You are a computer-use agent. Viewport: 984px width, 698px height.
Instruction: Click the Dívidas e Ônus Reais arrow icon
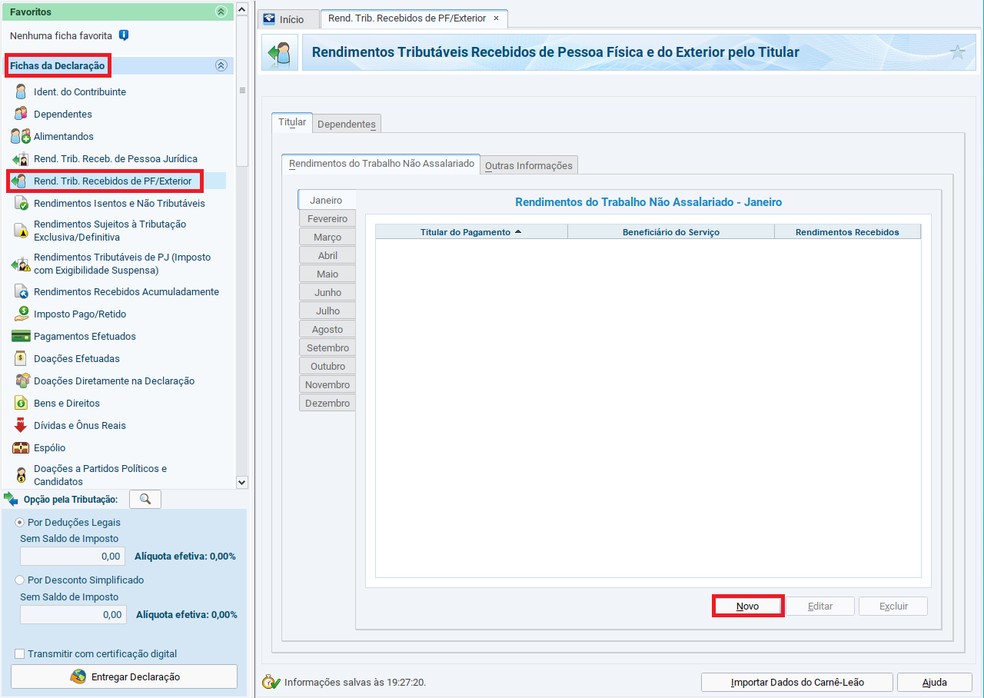coord(20,425)
